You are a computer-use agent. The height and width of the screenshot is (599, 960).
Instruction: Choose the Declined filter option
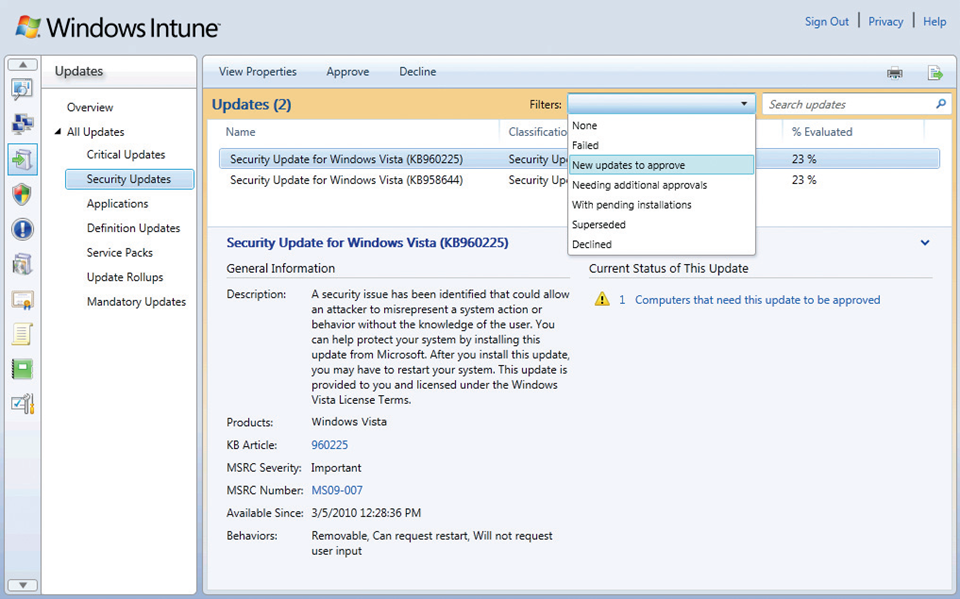[661, 244]
